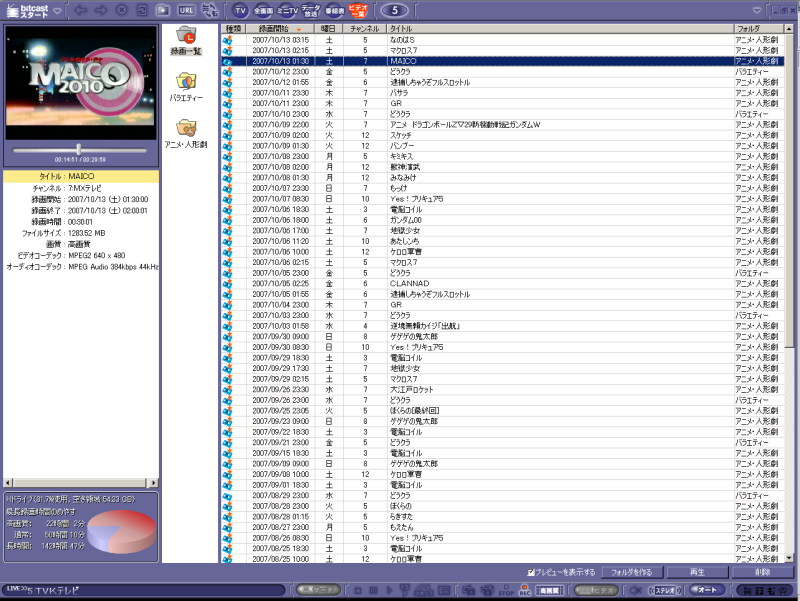Image resolution: width=800 pixels, height=601 pixels.
Task: Open the dropdown arrow at the toolbar's right end
Action: pyautogui.click(x=757, y=10)
